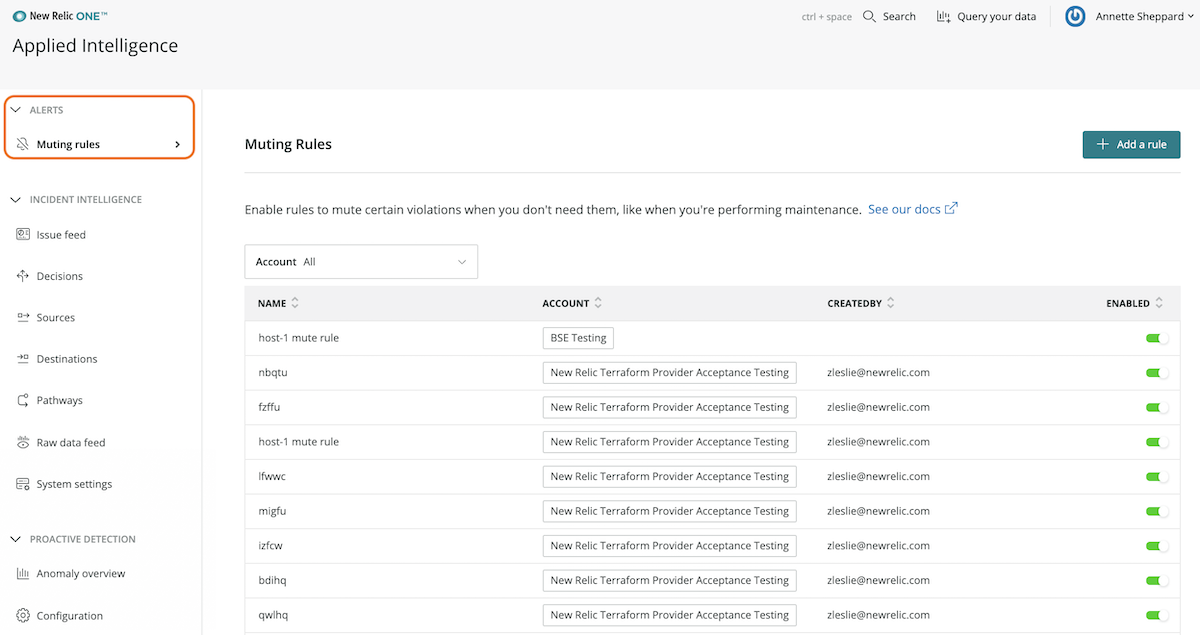Screen dimensions: 1200x635
Task: Open System settings in the sidebar
Action: pyautogui.click(x=74, y=484)
